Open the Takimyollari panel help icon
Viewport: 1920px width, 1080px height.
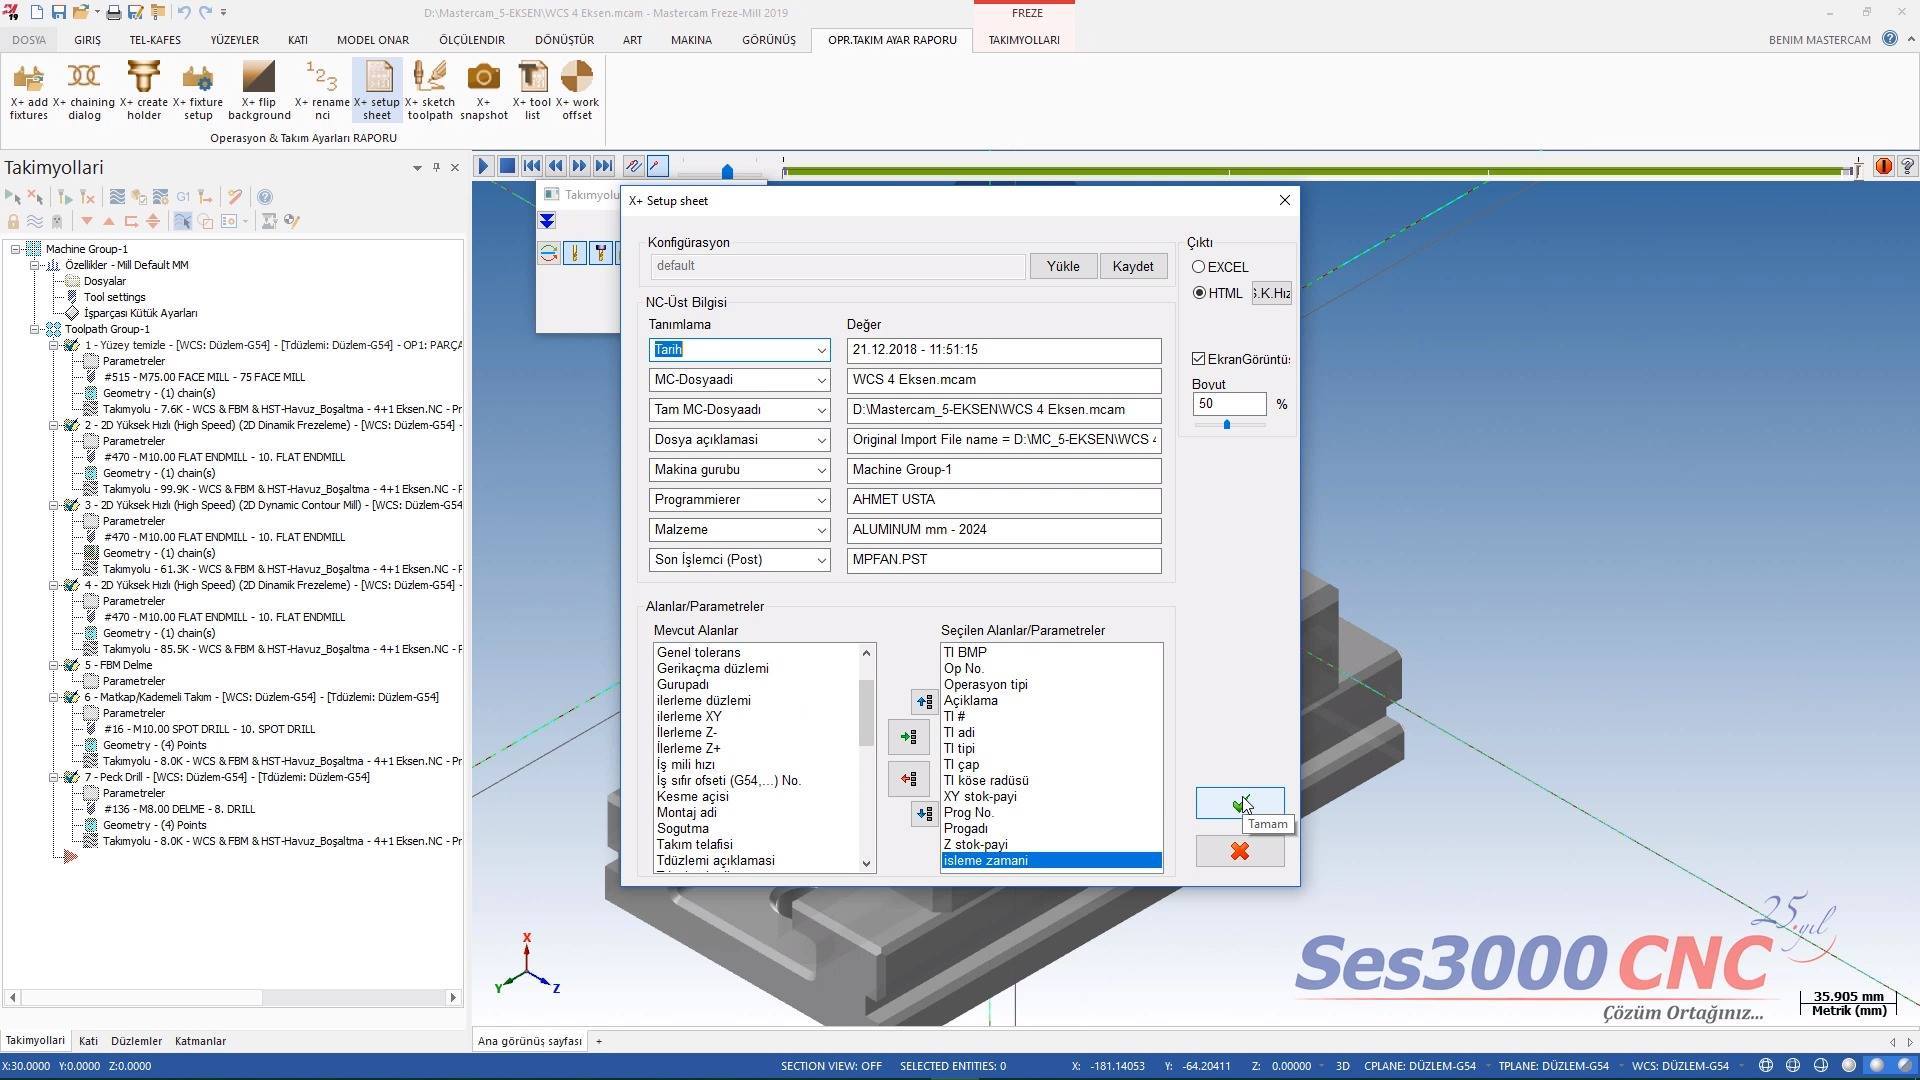point(265,197)
